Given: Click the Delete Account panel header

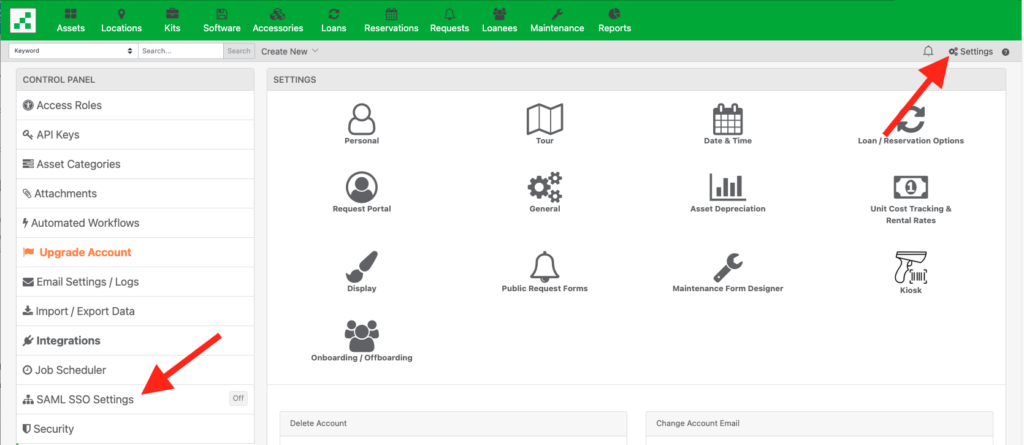Looking at the screenshot, I should 453,423.
